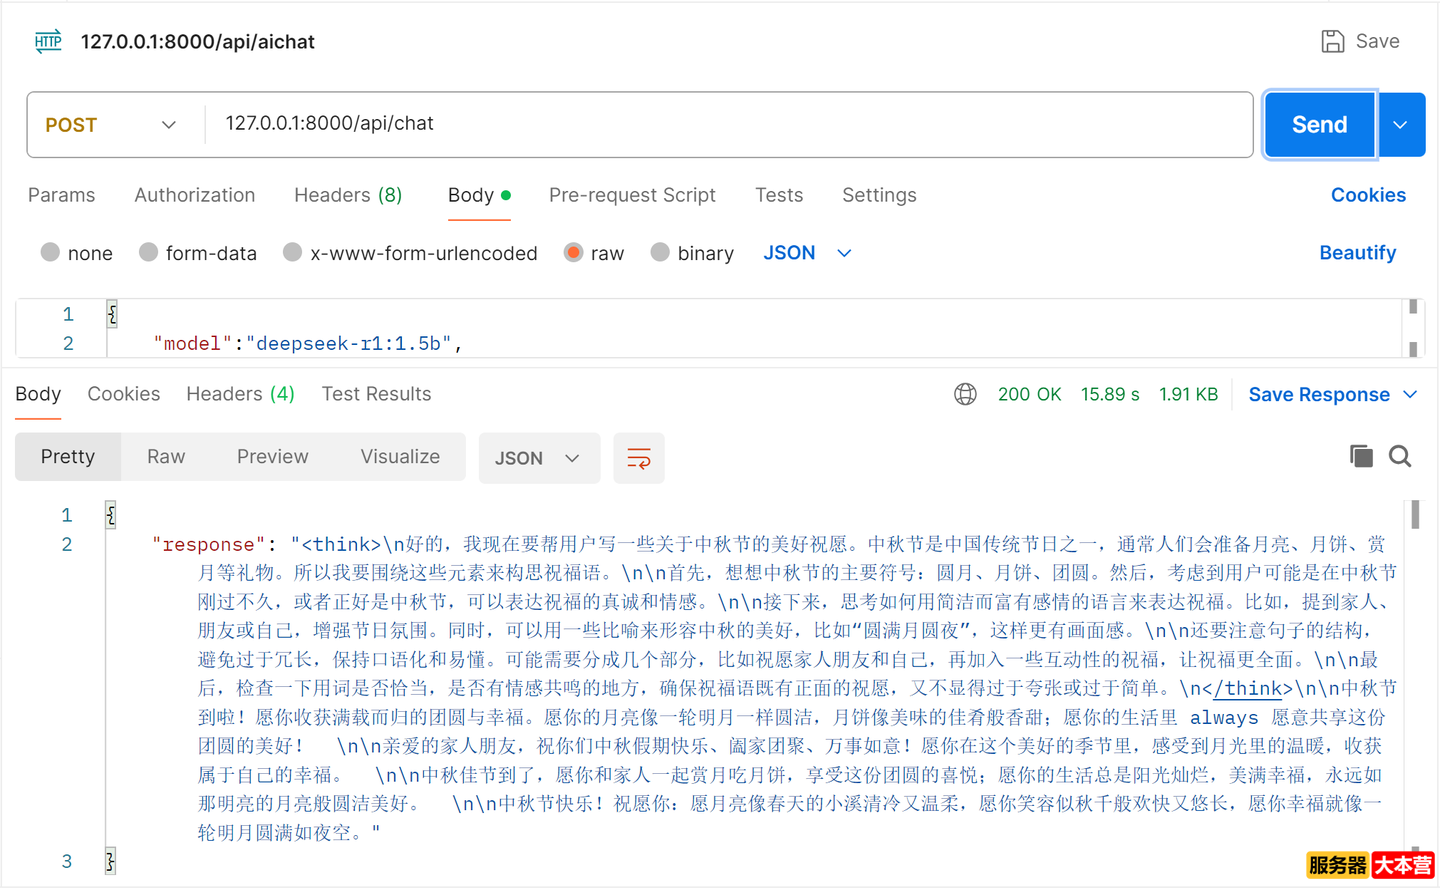Screen dimensions: 1440x890
Task: Click the 大本营 icon at bottom right
Action: (1404, 865)
